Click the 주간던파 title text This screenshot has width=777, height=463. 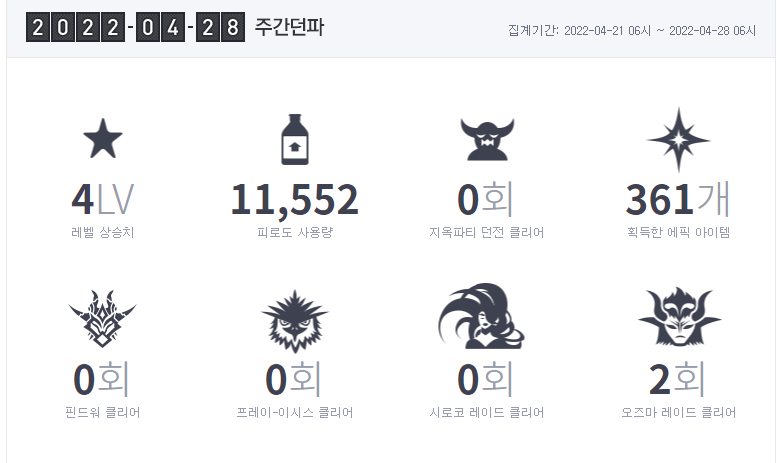pos(289,27)
